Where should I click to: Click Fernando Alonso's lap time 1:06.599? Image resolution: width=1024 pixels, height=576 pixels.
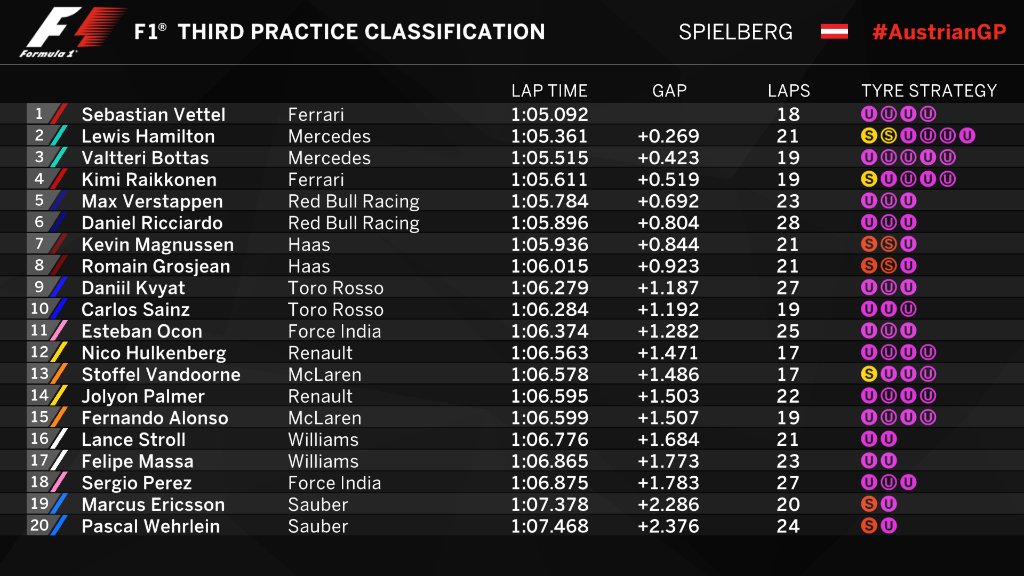click(x=549, y=418)
